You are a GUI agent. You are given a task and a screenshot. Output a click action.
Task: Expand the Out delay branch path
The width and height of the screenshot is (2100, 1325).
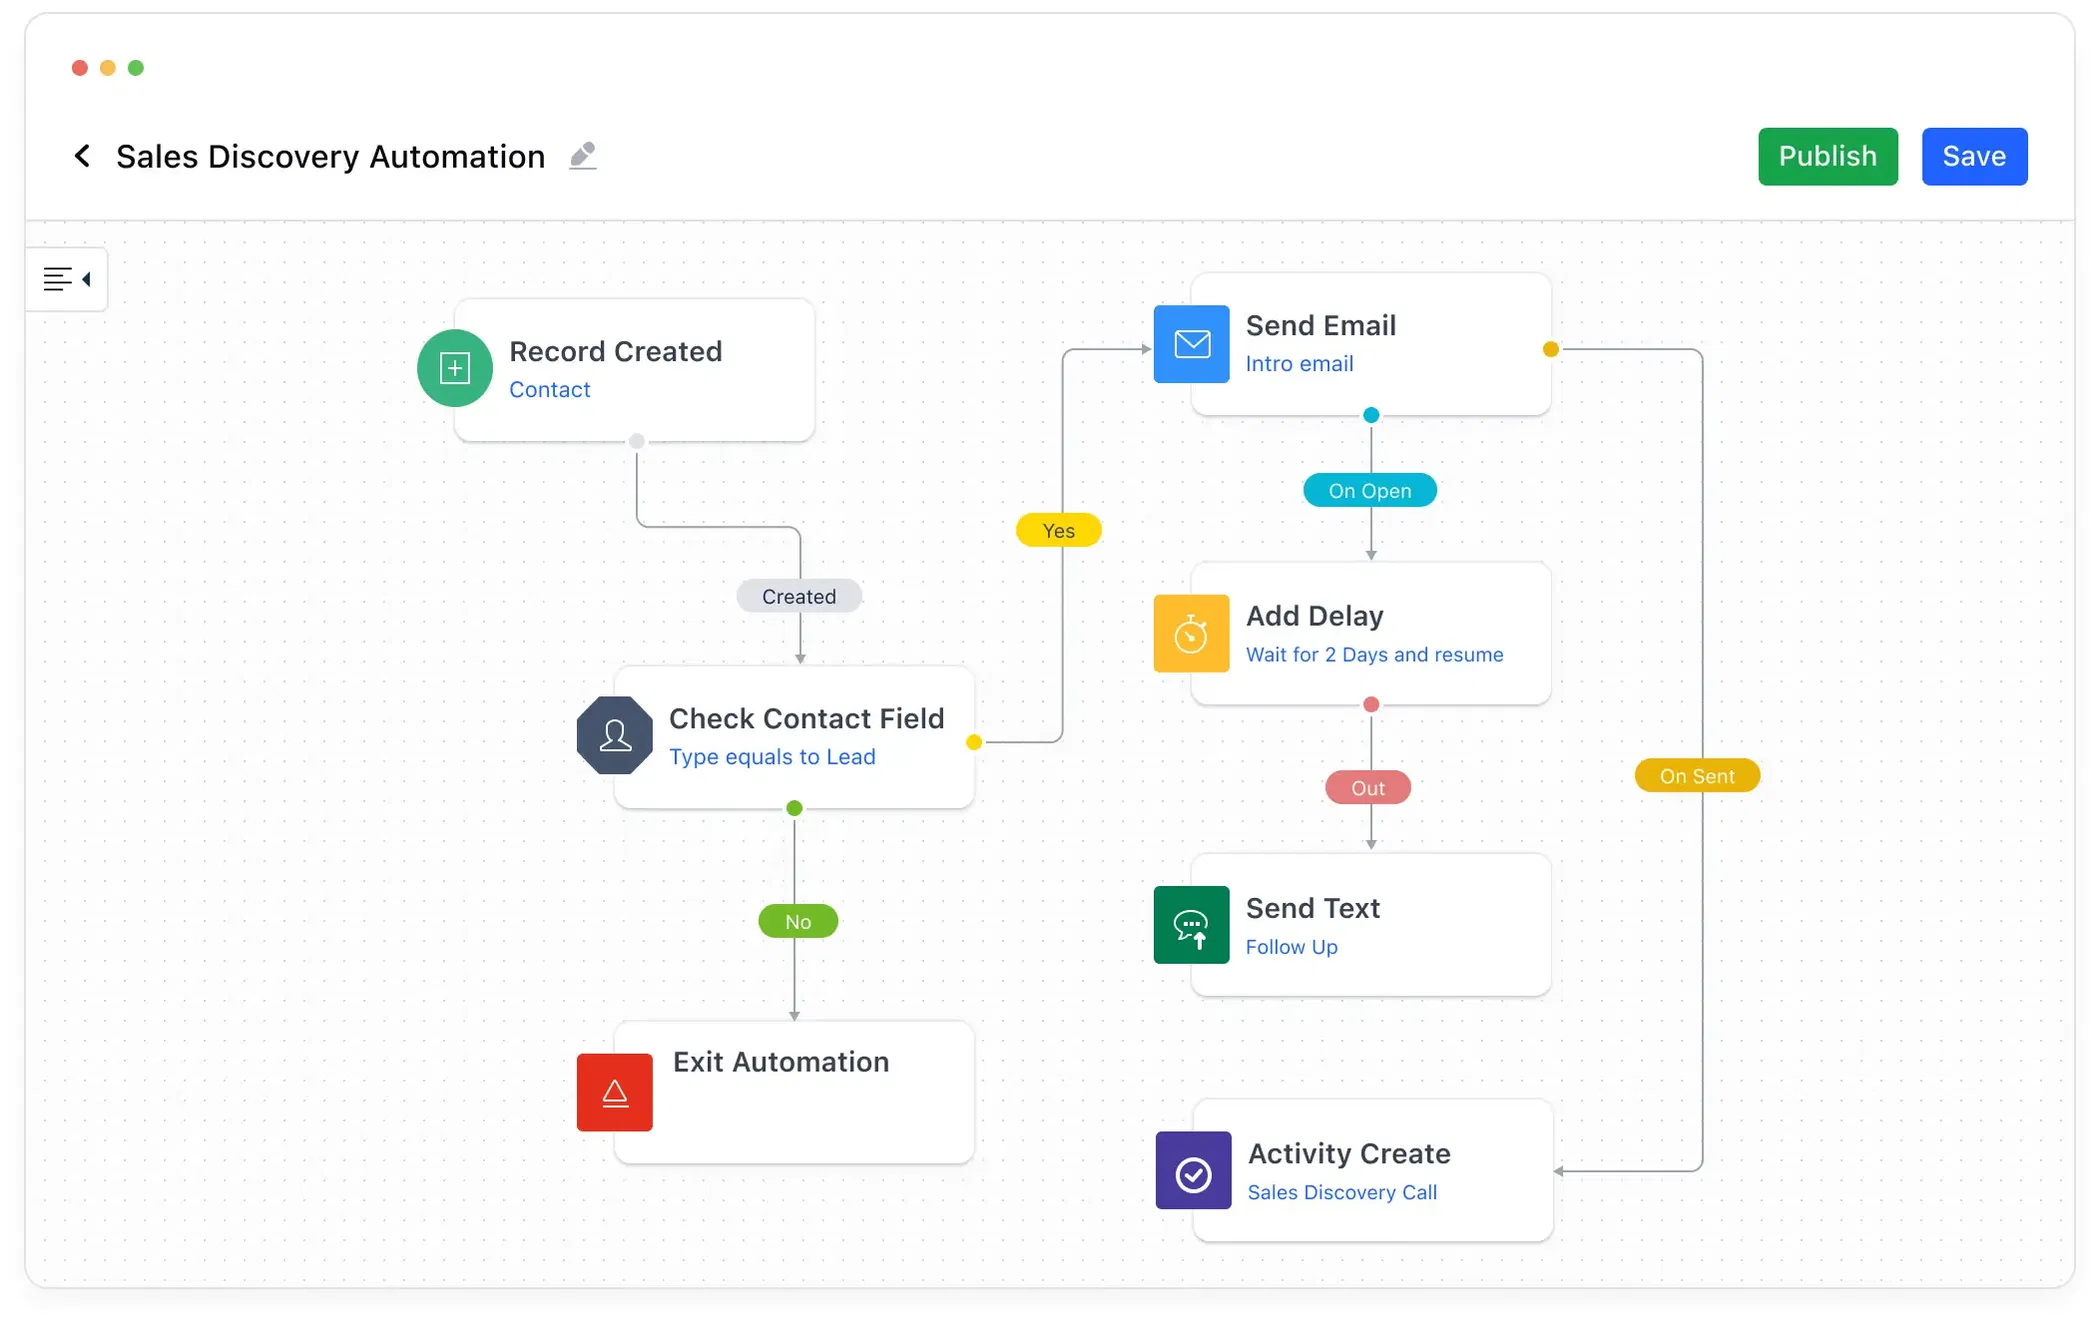pos(1369,786)
